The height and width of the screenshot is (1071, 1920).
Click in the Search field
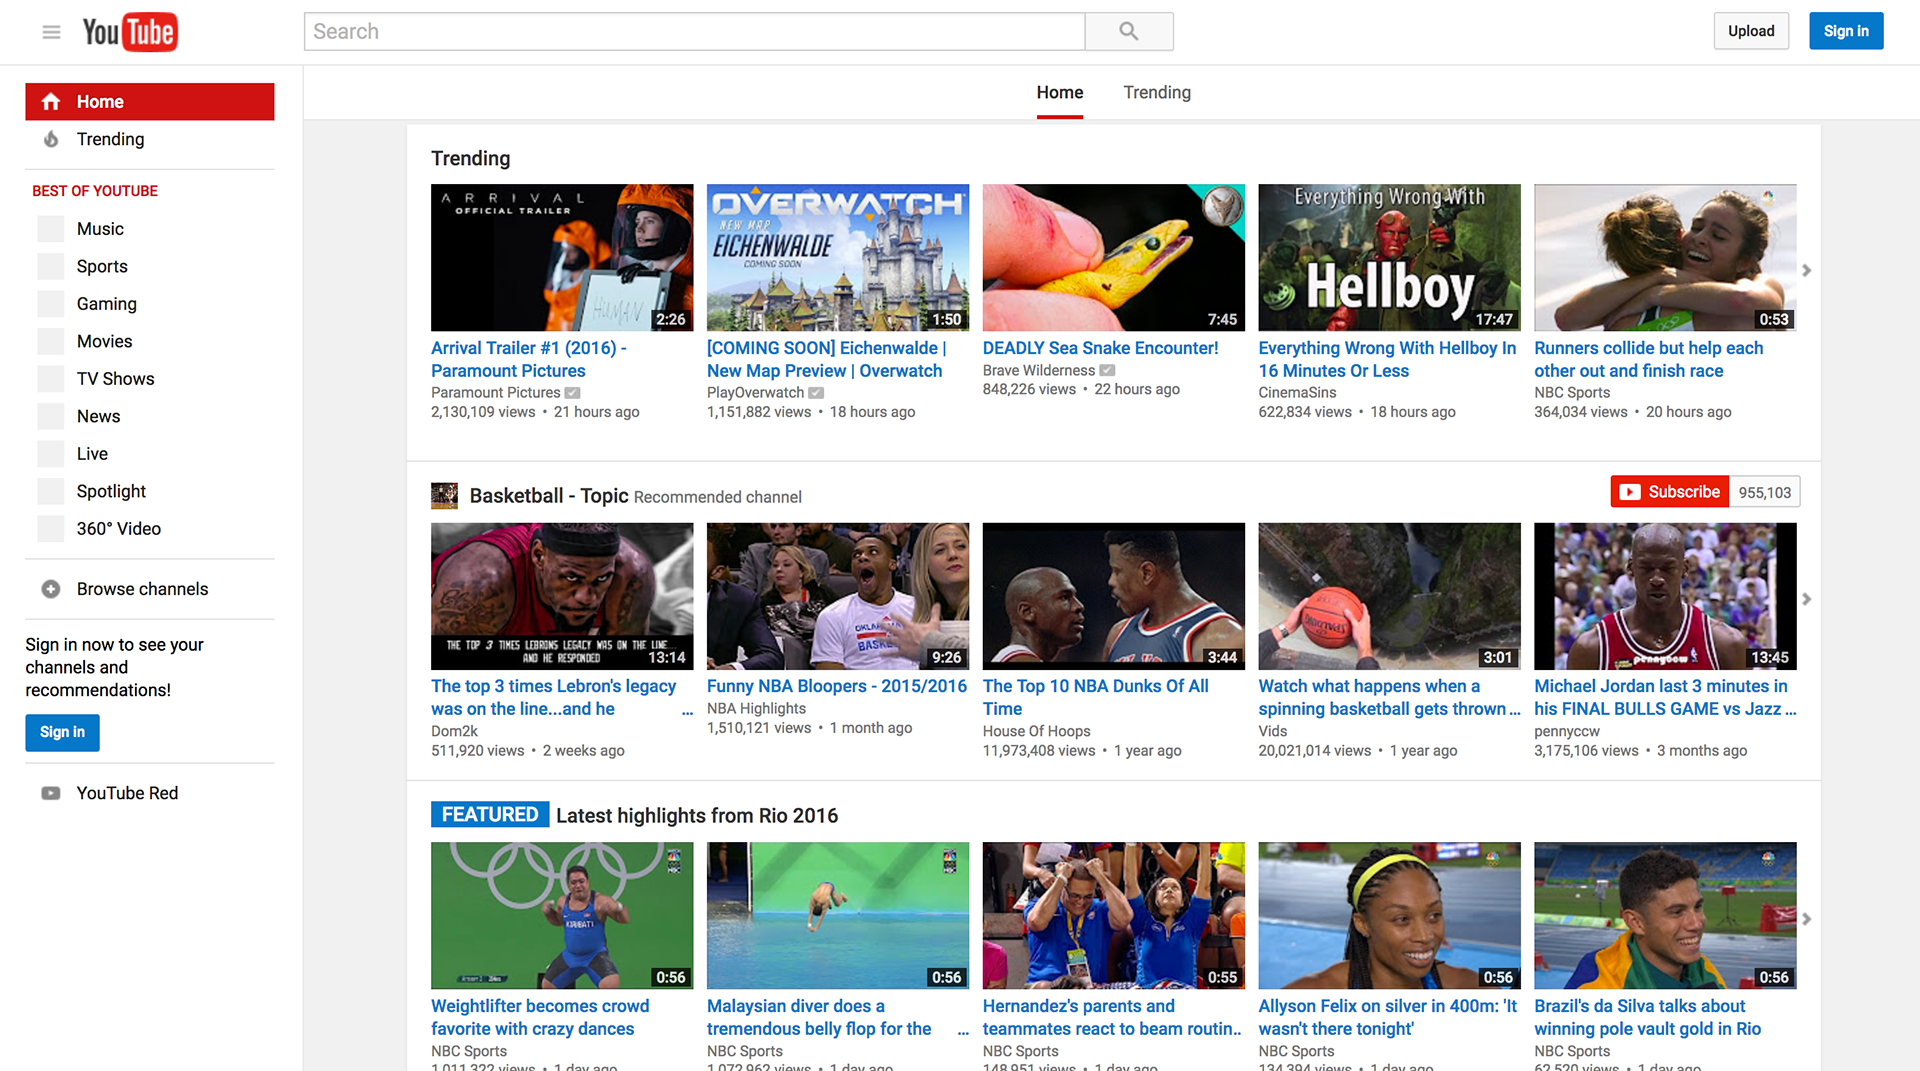click(x=694, y=31)
